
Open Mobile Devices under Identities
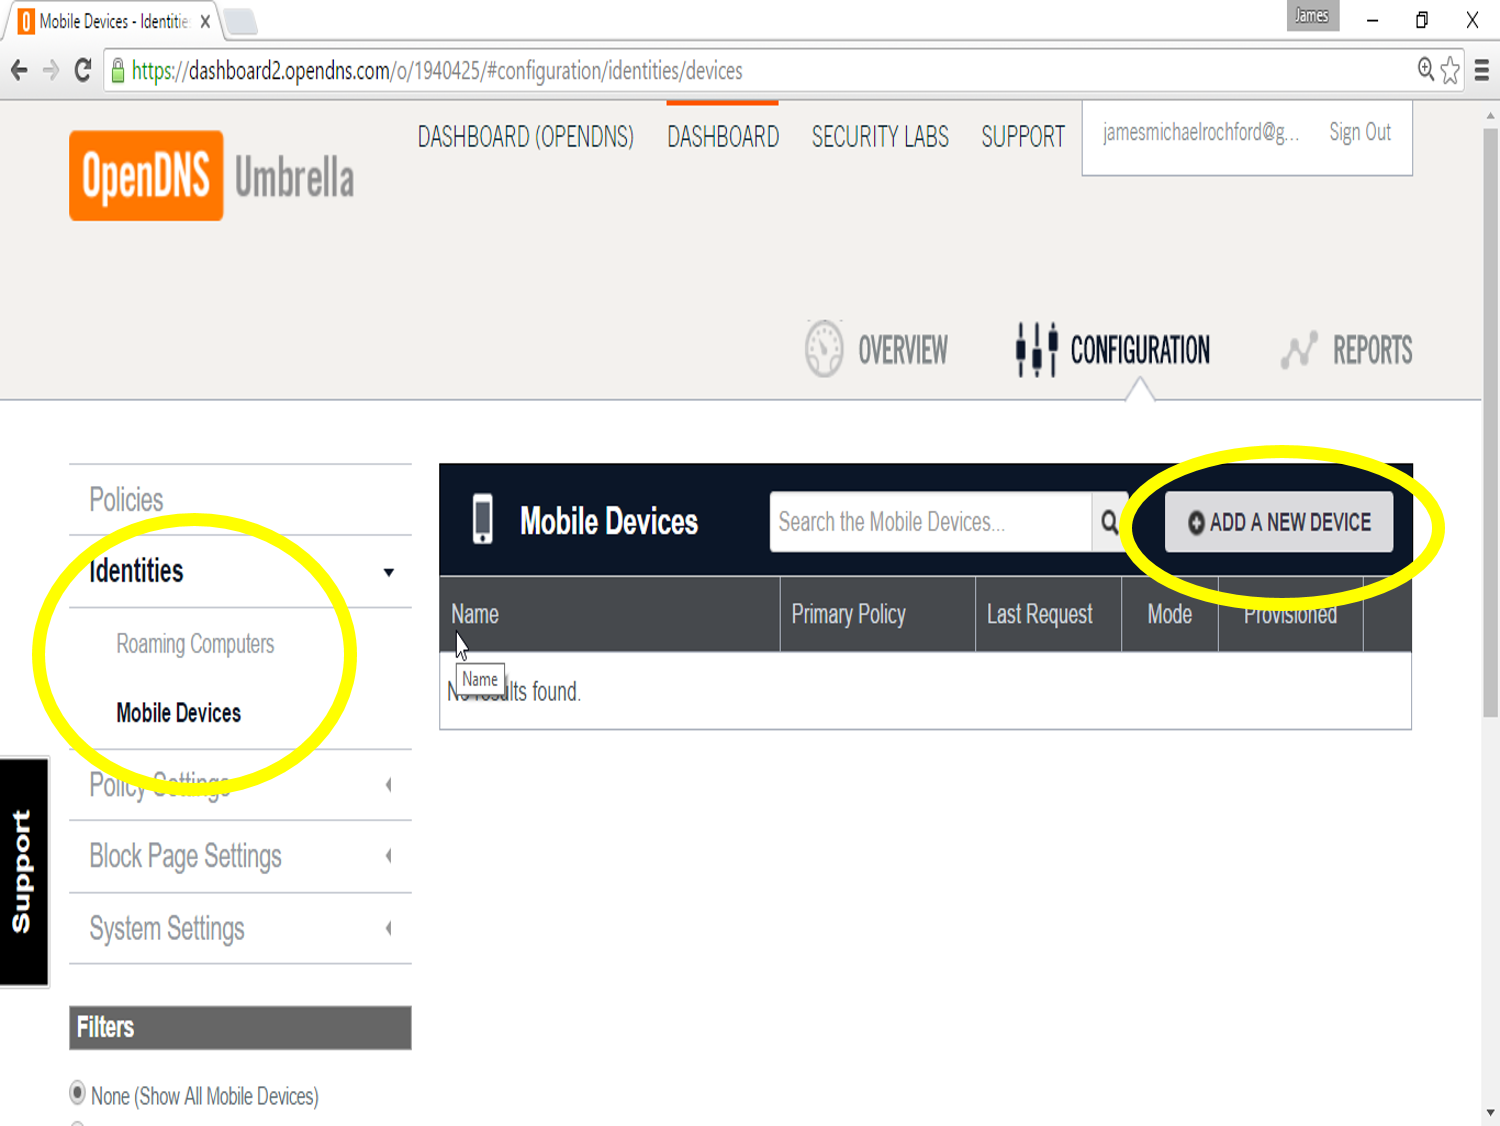tap(179, 713)
